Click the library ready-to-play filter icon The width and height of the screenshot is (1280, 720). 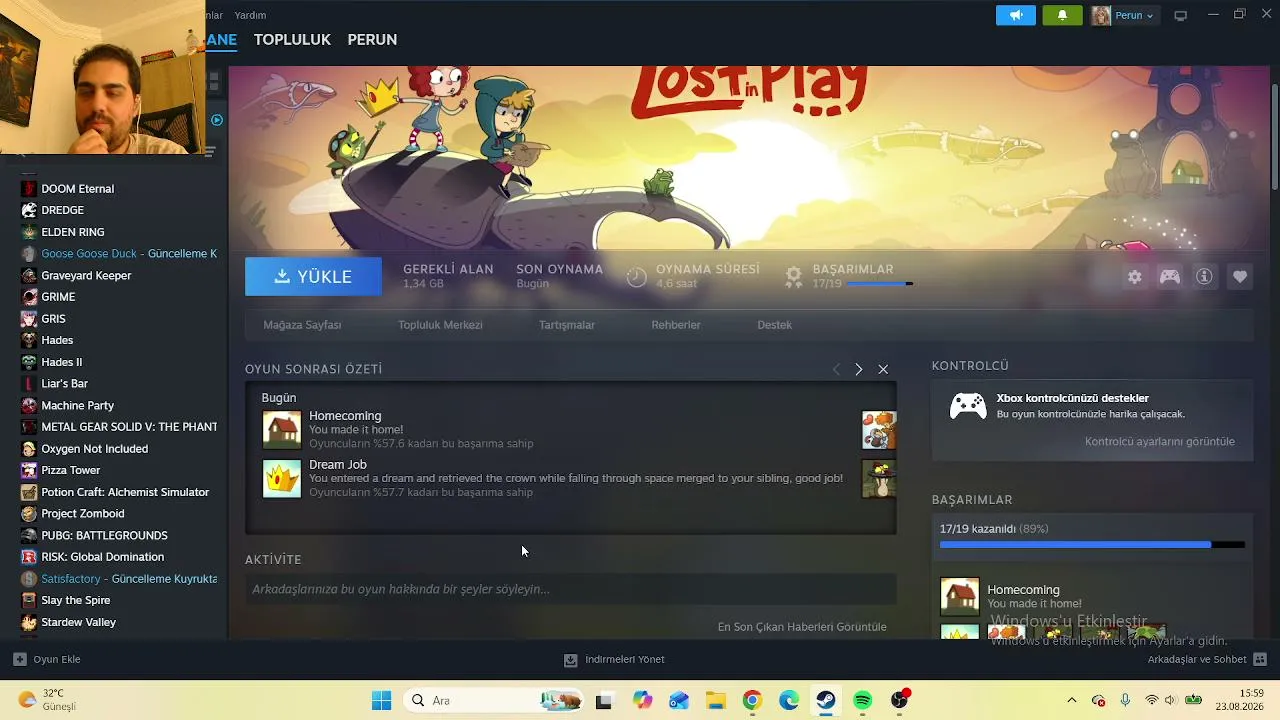click(217, 120)
